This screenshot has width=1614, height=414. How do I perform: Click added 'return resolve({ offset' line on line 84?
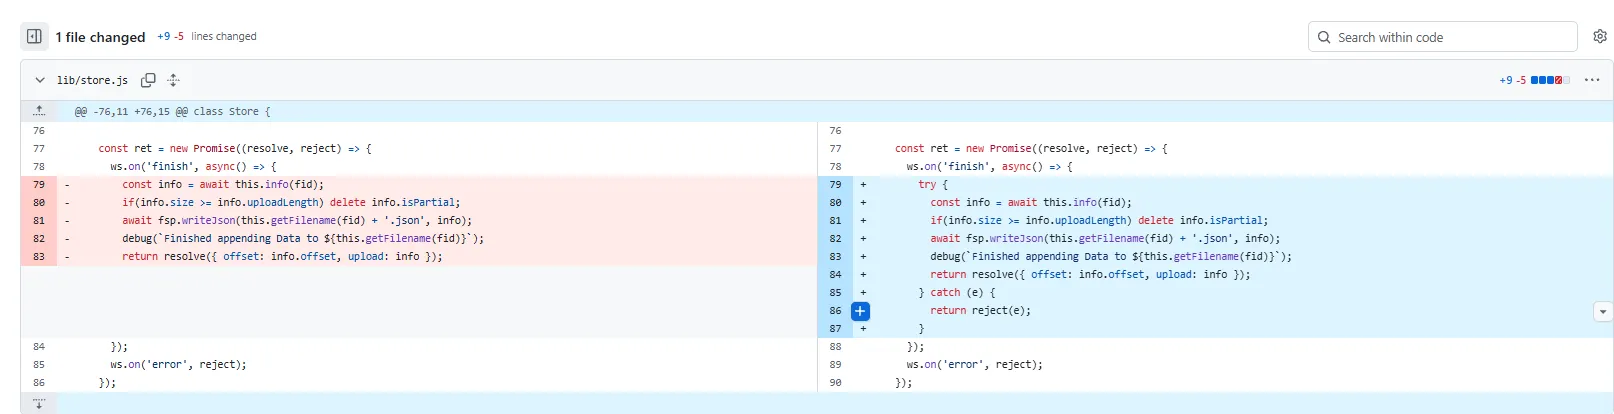(1090, 275)
